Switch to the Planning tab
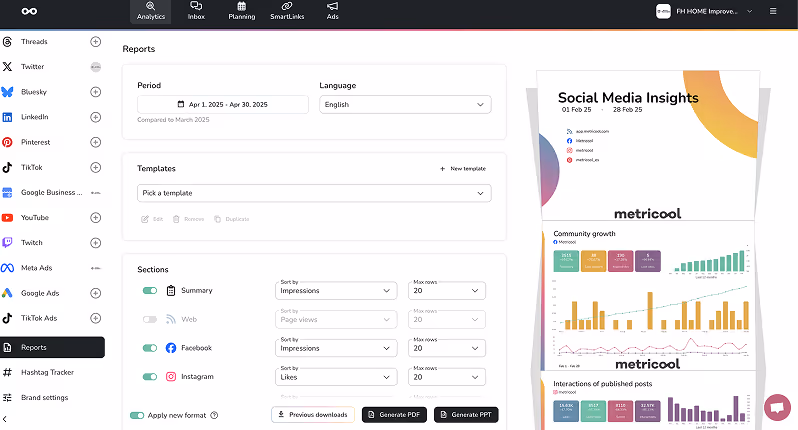Image resolution: width=798 pixels, height=430 pixels. click(x=242, y=11)
